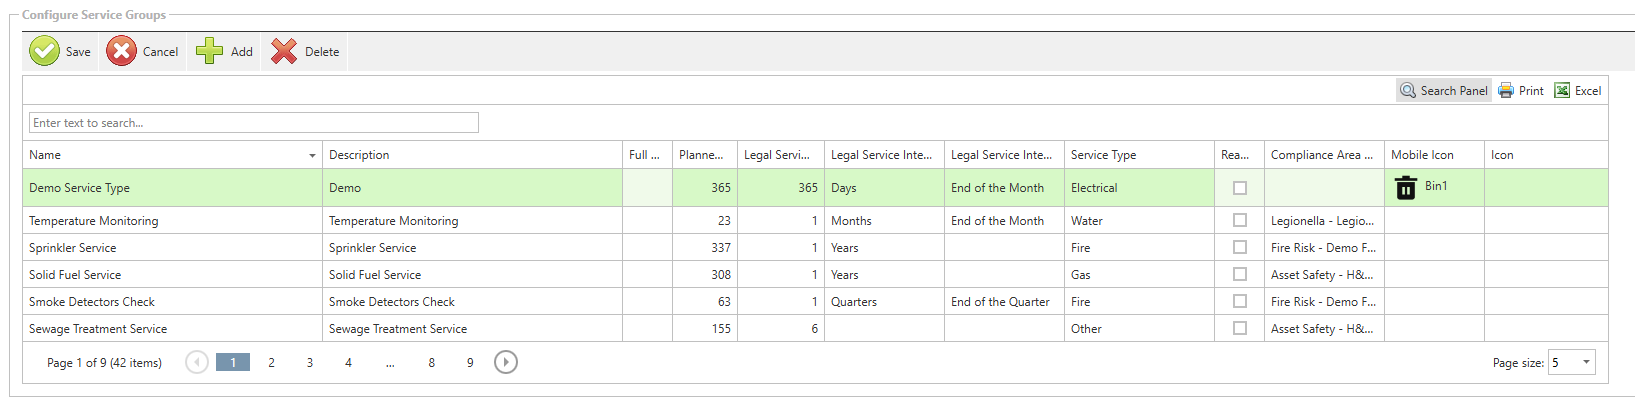Click the green plus Add icon
The width and height of the screenshot is (1635, 397).
click(x=209, y=51)
